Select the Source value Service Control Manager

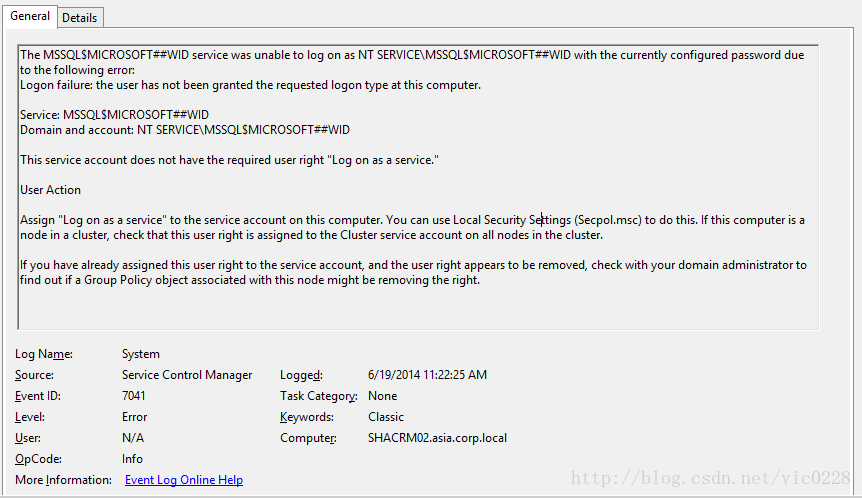click(x=187, y=375)
